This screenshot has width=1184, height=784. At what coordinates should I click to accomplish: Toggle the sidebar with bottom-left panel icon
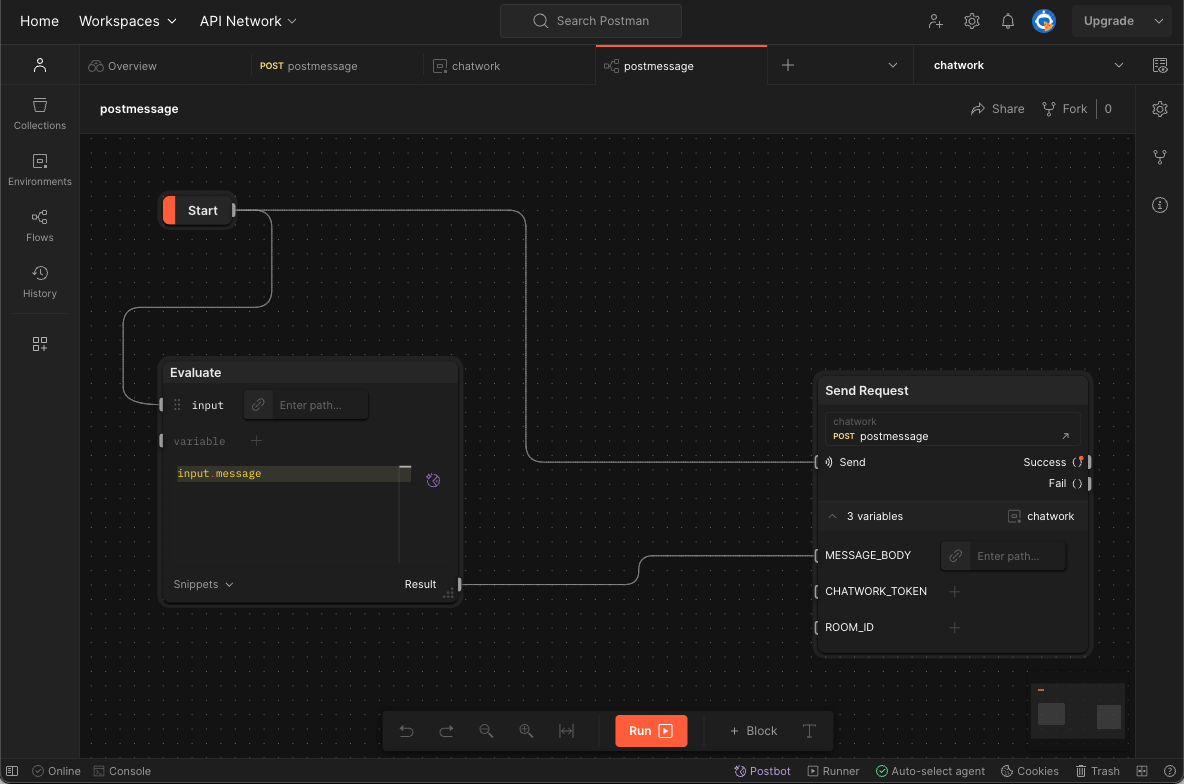(x=12, y=771)
